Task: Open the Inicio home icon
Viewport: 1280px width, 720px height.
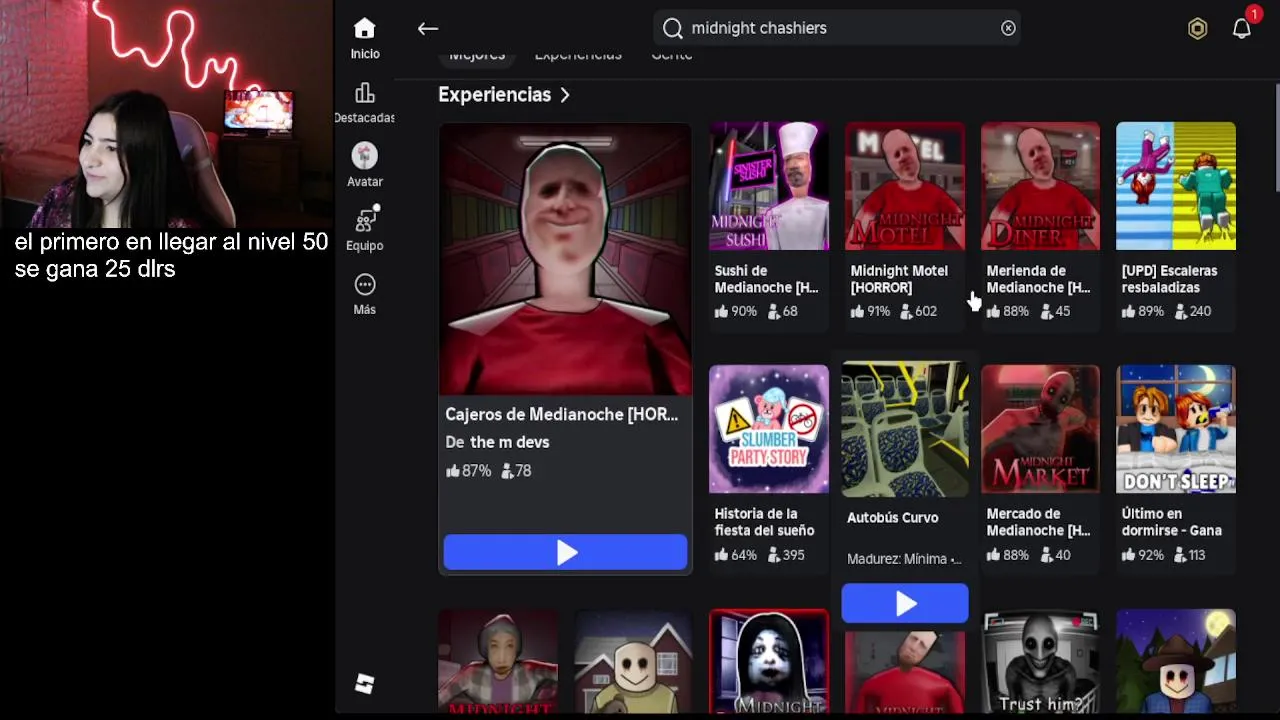Action: [x=364, y=29]
